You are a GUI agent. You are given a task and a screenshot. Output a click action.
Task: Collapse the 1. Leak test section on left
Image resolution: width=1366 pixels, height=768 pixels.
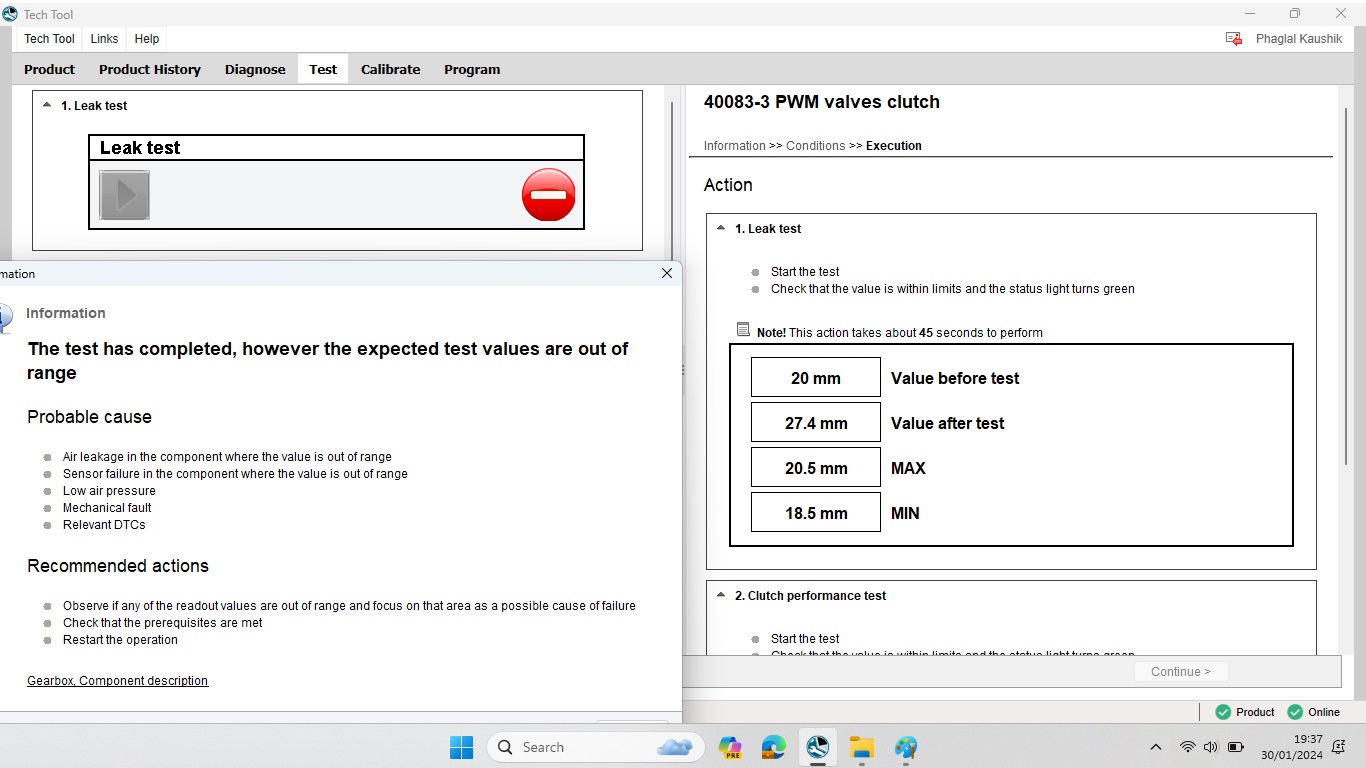point(47,105)
